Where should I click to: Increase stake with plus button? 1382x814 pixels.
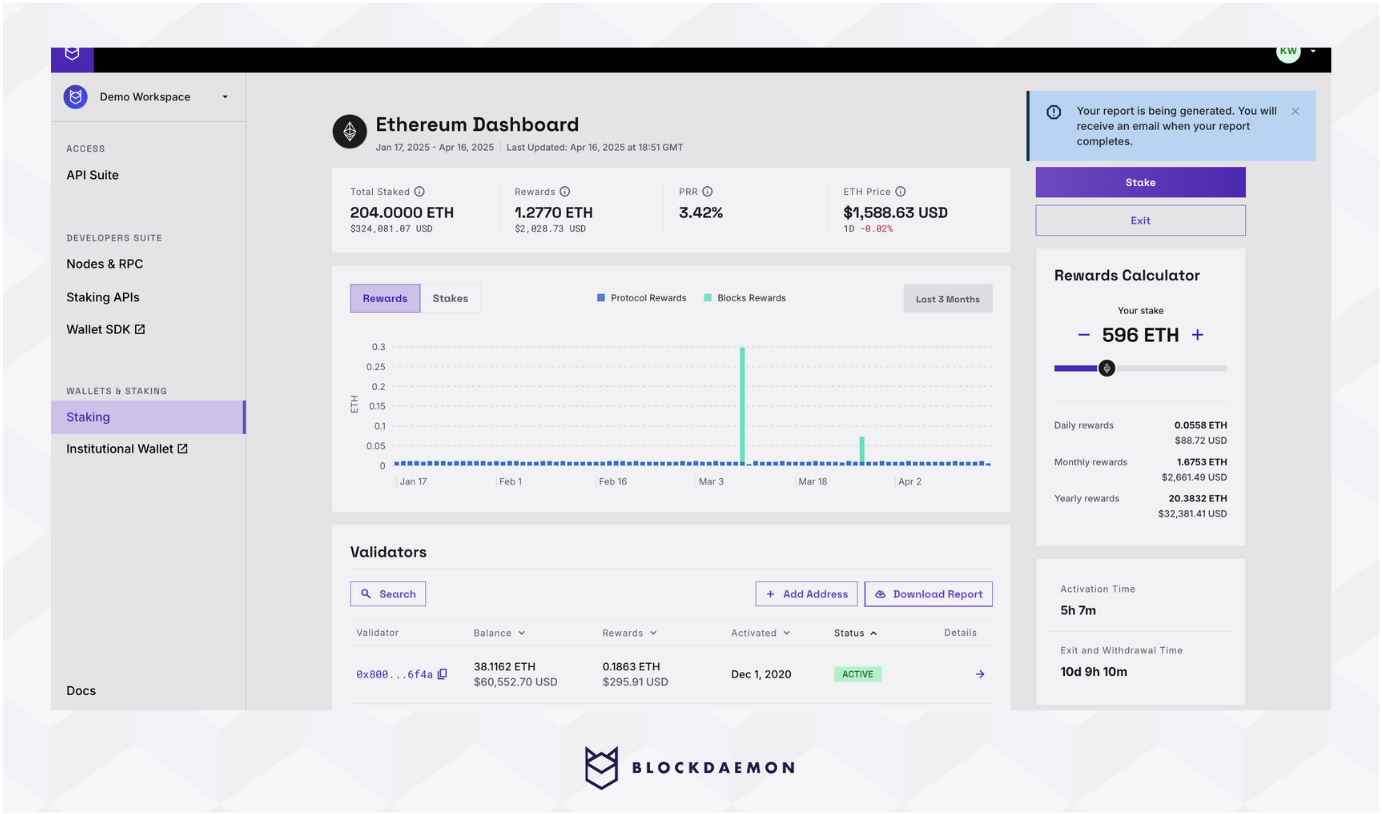coord(1197,335)
